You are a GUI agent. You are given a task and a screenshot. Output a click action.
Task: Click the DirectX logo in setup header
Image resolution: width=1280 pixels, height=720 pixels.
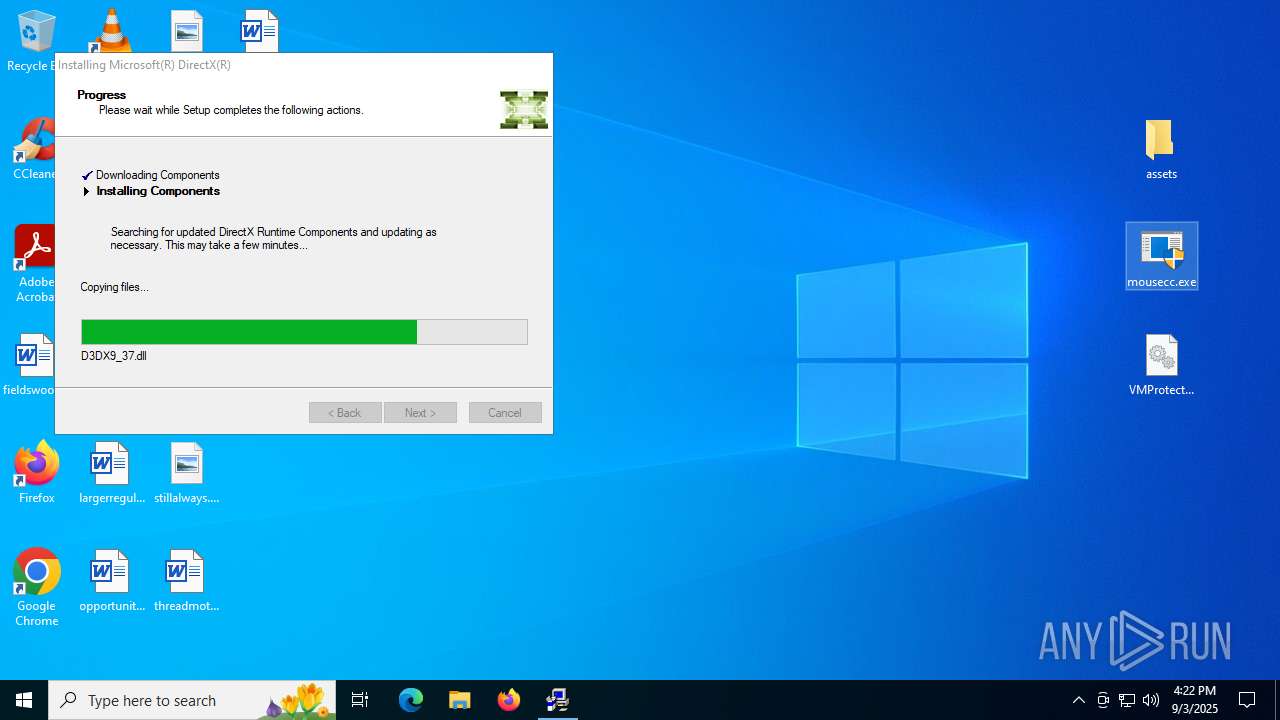pyautogui.click(x=524, y=110)
